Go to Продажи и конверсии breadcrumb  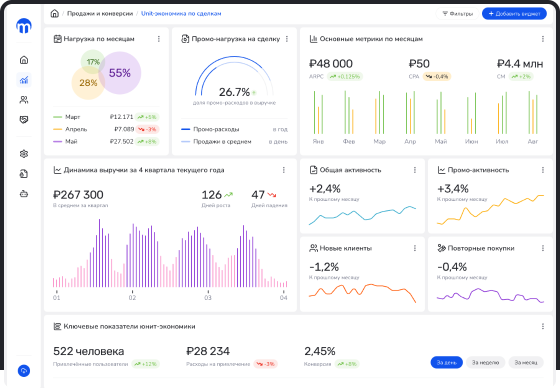pyautogui.click(x=100, y=14)
